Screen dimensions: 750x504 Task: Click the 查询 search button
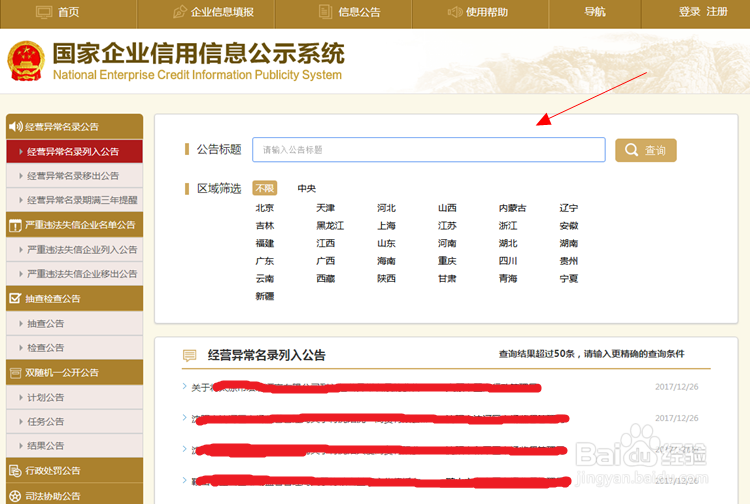(646, 150)
